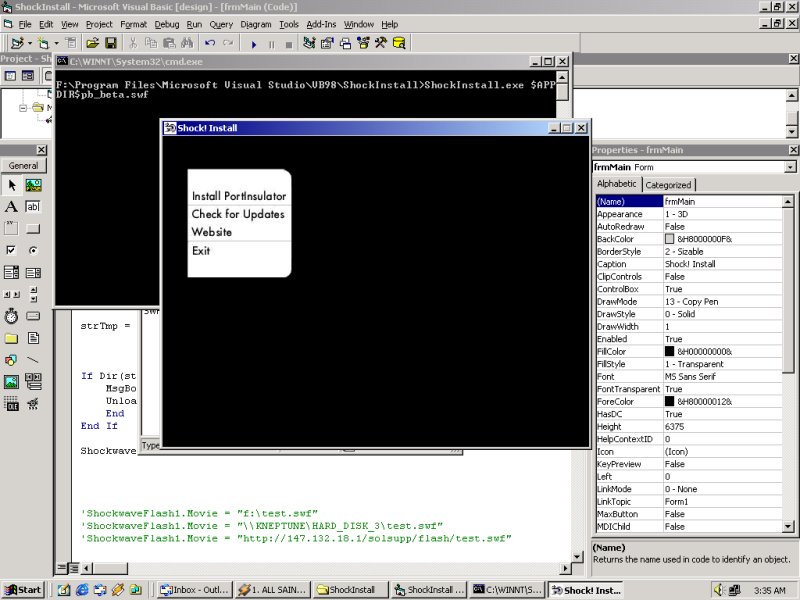Choose the OLE container control tool

[x=11, y=404]
